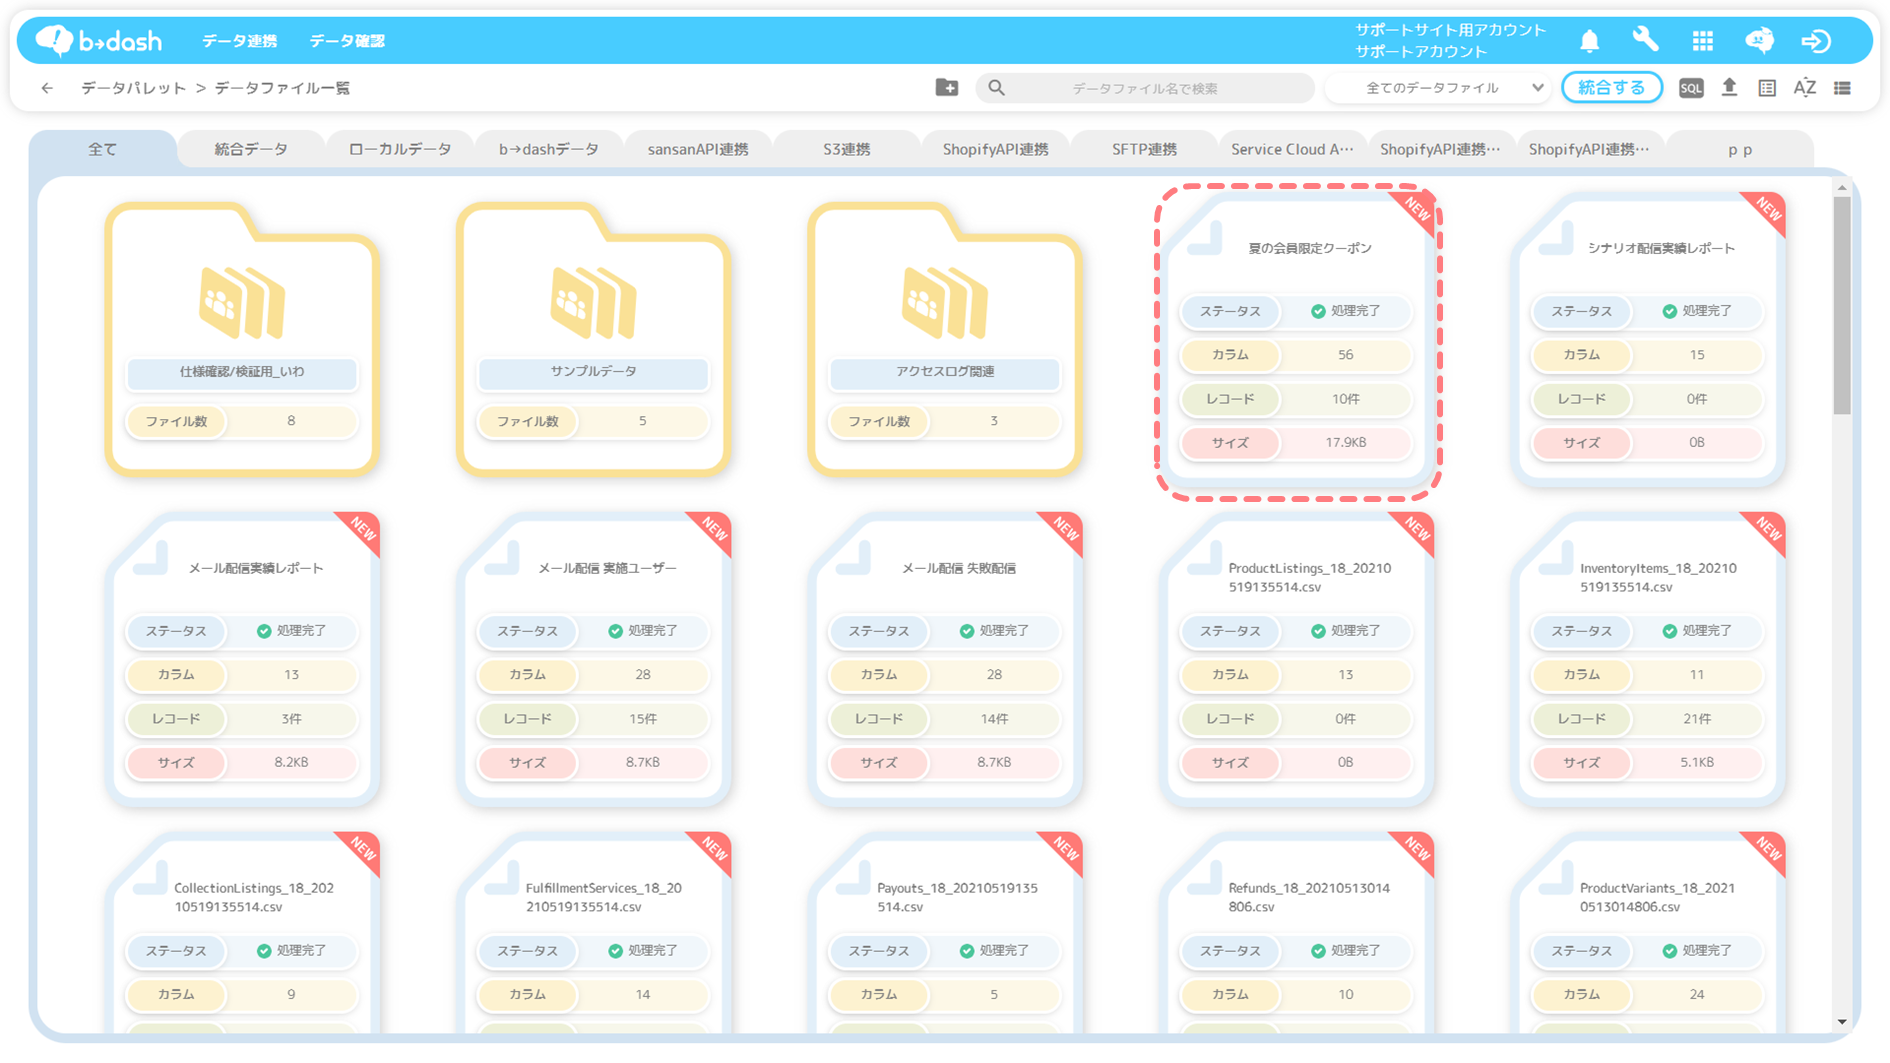Screen dimensions: 1890x1063
Task: Click the new folder icon
Action: click(946, 88)
